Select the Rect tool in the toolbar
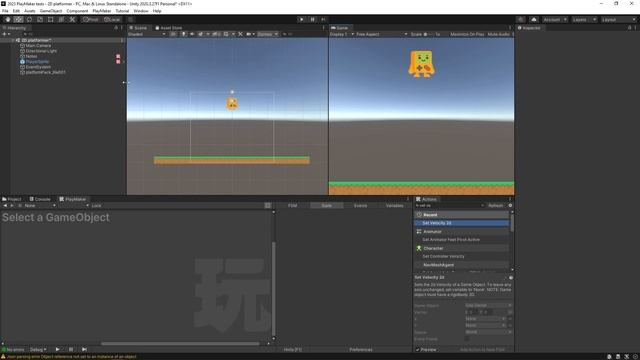The width and height of the screenshot is (640, 360). [51, 19]
